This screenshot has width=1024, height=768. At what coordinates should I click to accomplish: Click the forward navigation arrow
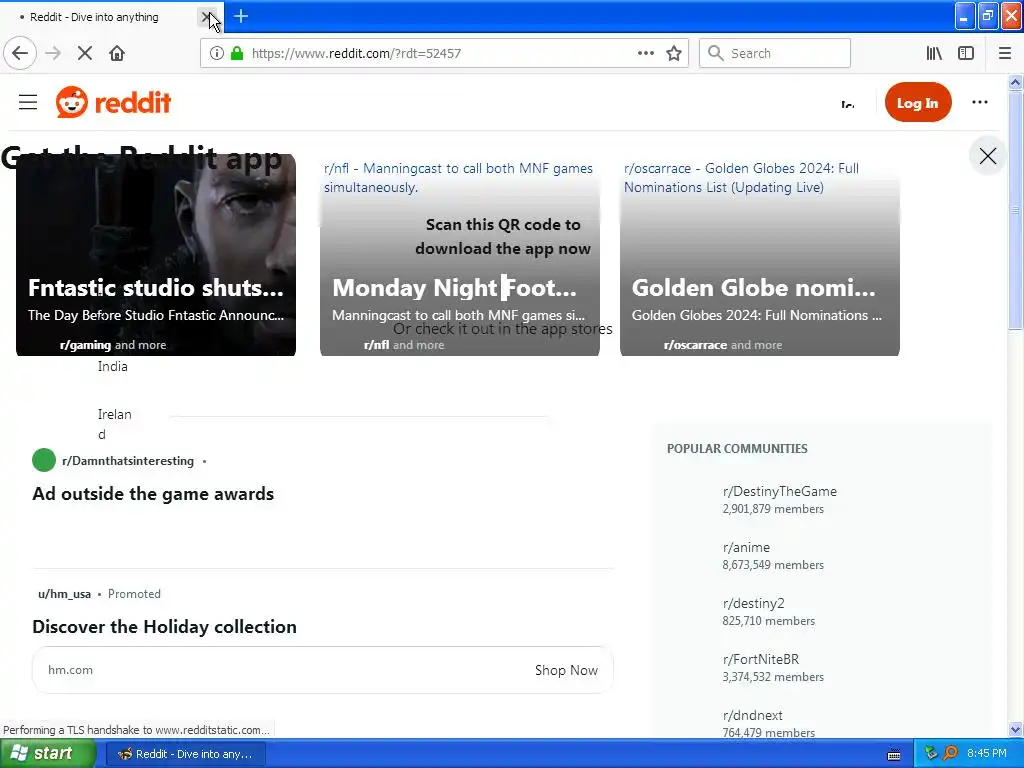click(54, 54)
